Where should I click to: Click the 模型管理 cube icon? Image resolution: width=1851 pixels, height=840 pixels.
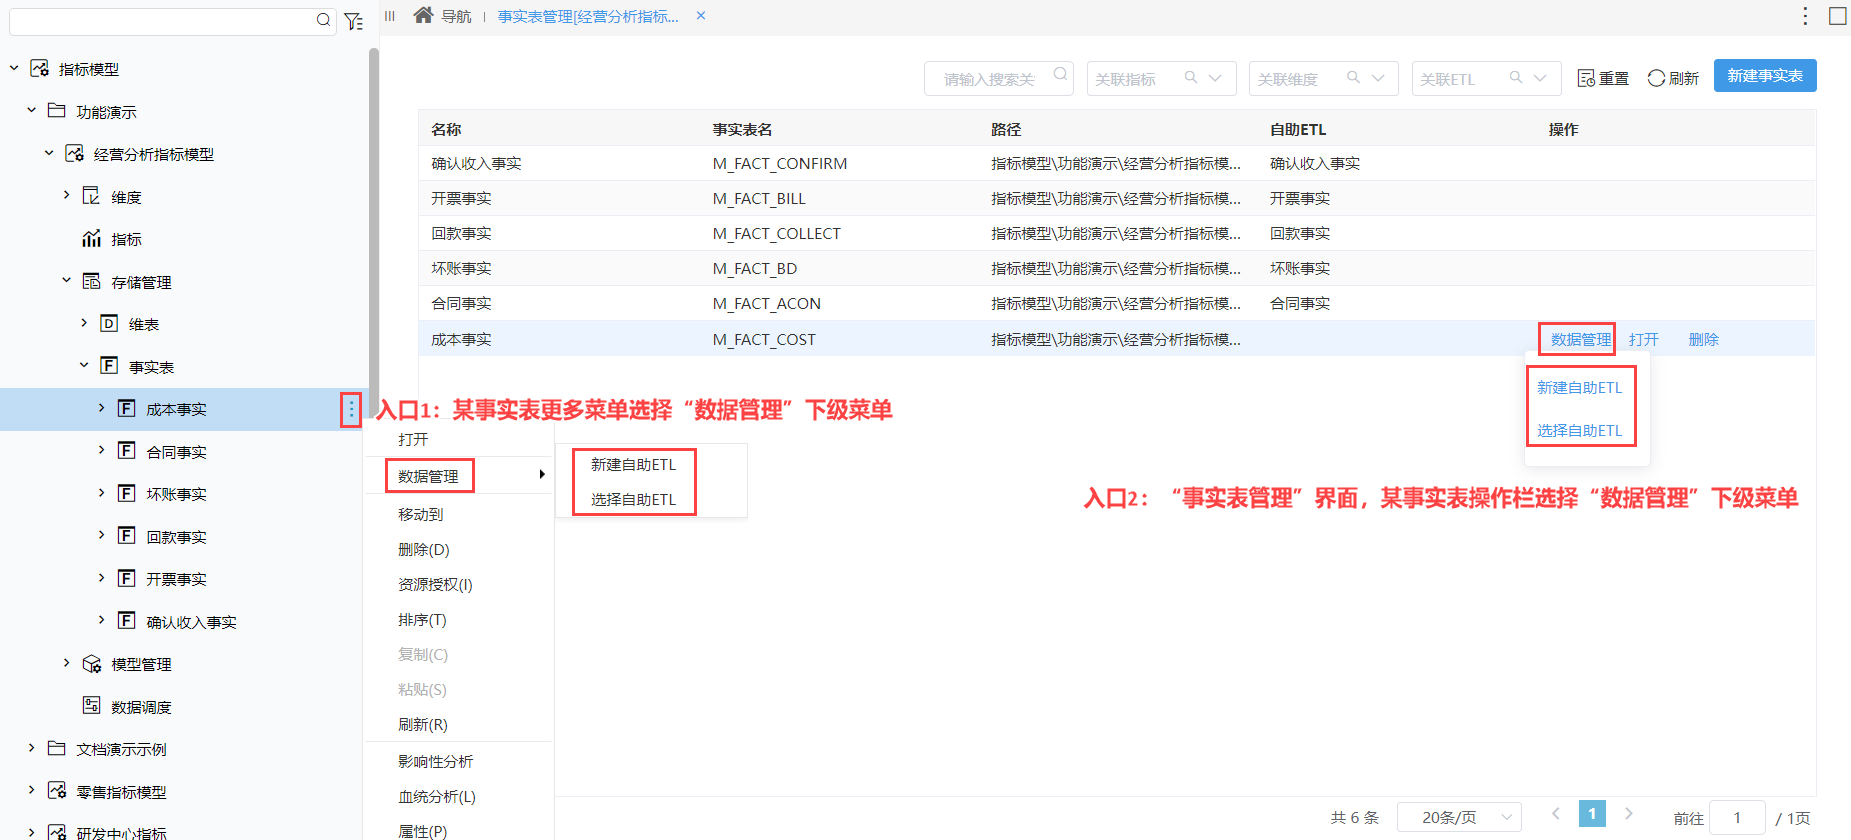tap(92, 664)
